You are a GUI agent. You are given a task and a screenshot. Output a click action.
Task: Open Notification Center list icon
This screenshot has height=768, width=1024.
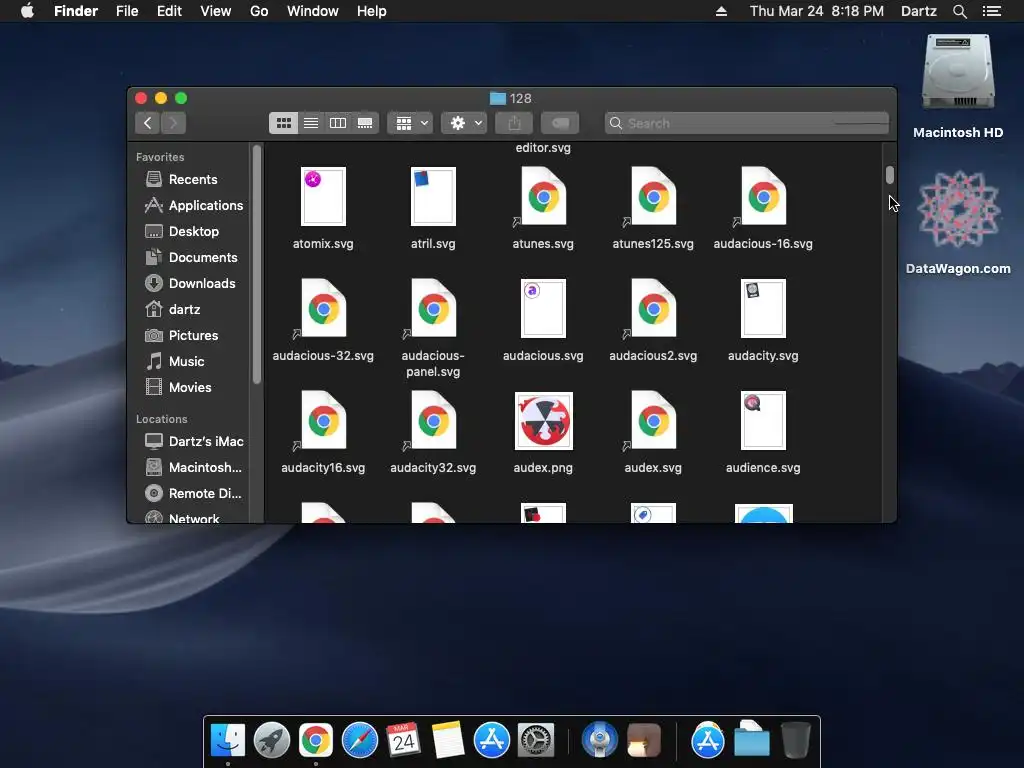991,11
